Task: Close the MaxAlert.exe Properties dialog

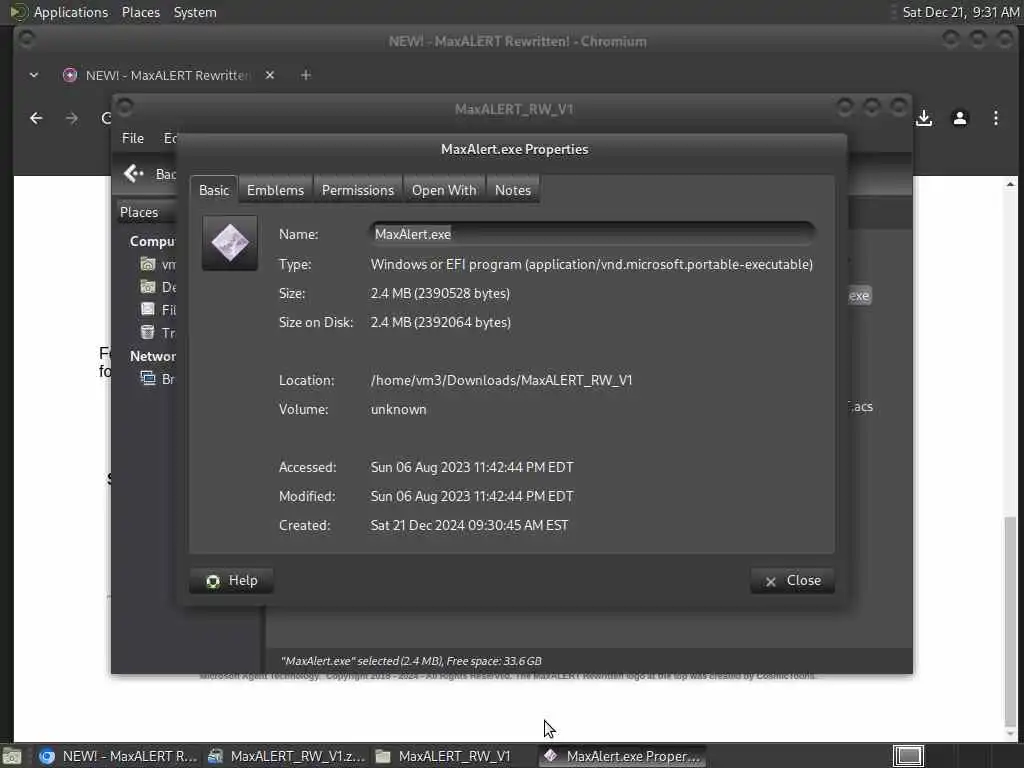Action: pyautogui.click(x=792, y=581)
